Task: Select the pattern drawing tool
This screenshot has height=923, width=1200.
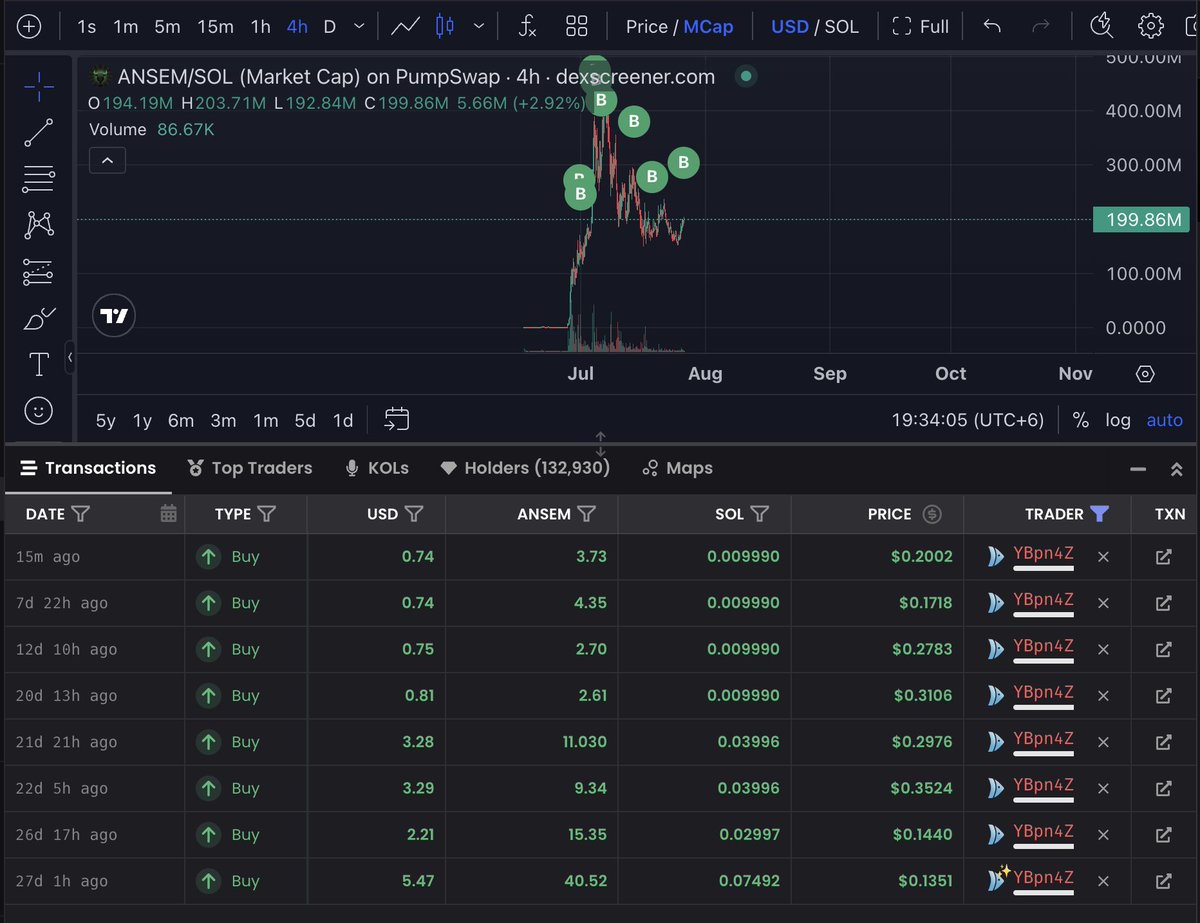Action: pyautogui.click(x=39, y=225)
